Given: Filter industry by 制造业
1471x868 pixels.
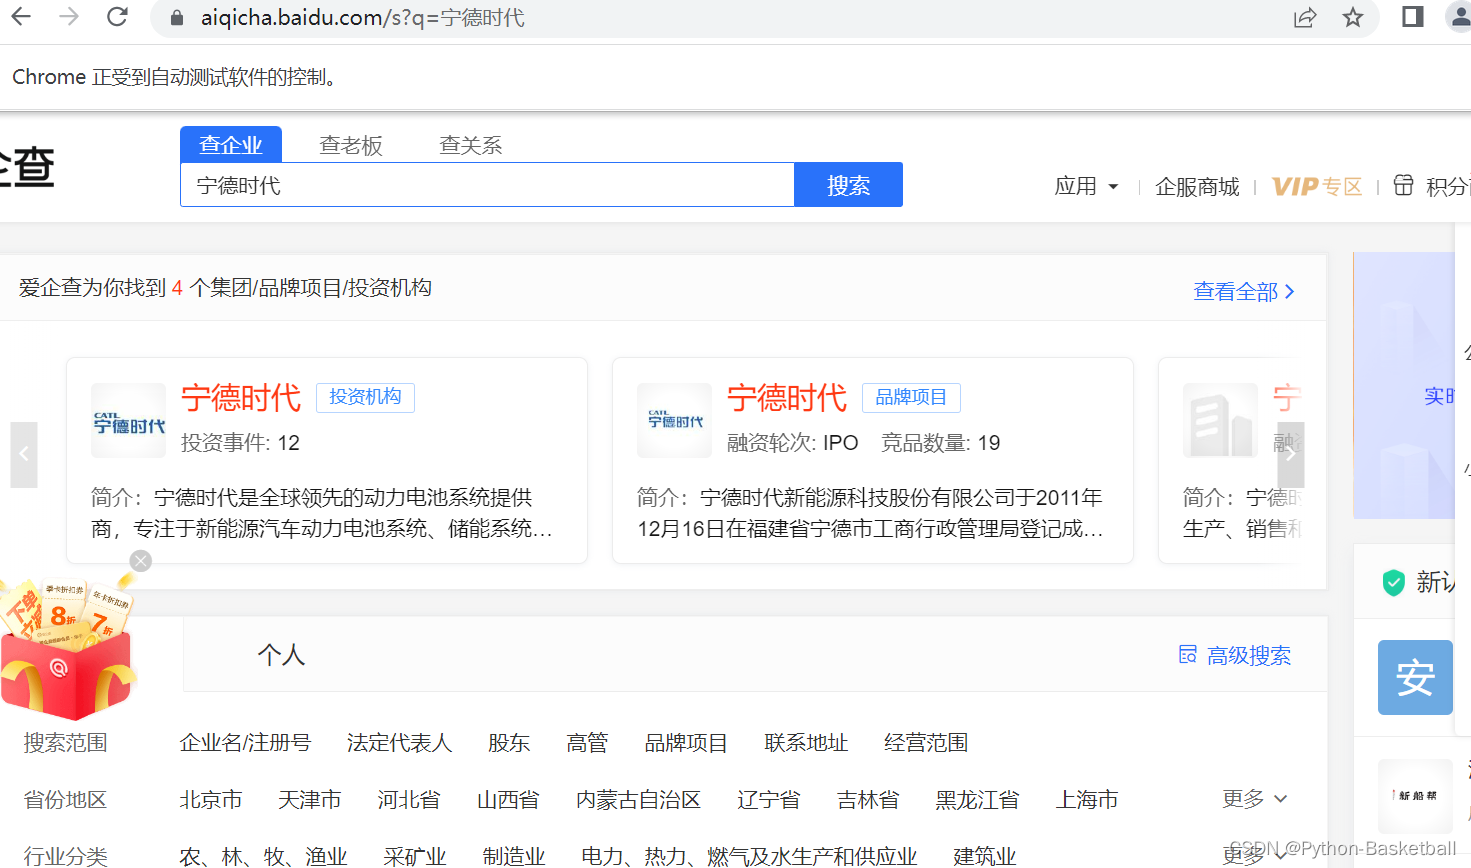Looking at the screenshot, I should (514, 856).
